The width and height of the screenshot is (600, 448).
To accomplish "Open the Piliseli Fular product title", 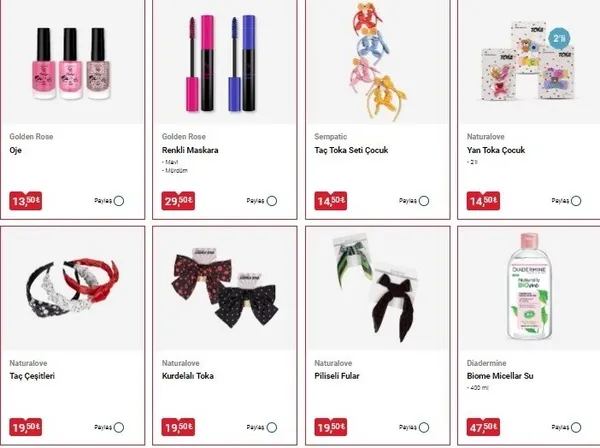I will tap(337, 376).
